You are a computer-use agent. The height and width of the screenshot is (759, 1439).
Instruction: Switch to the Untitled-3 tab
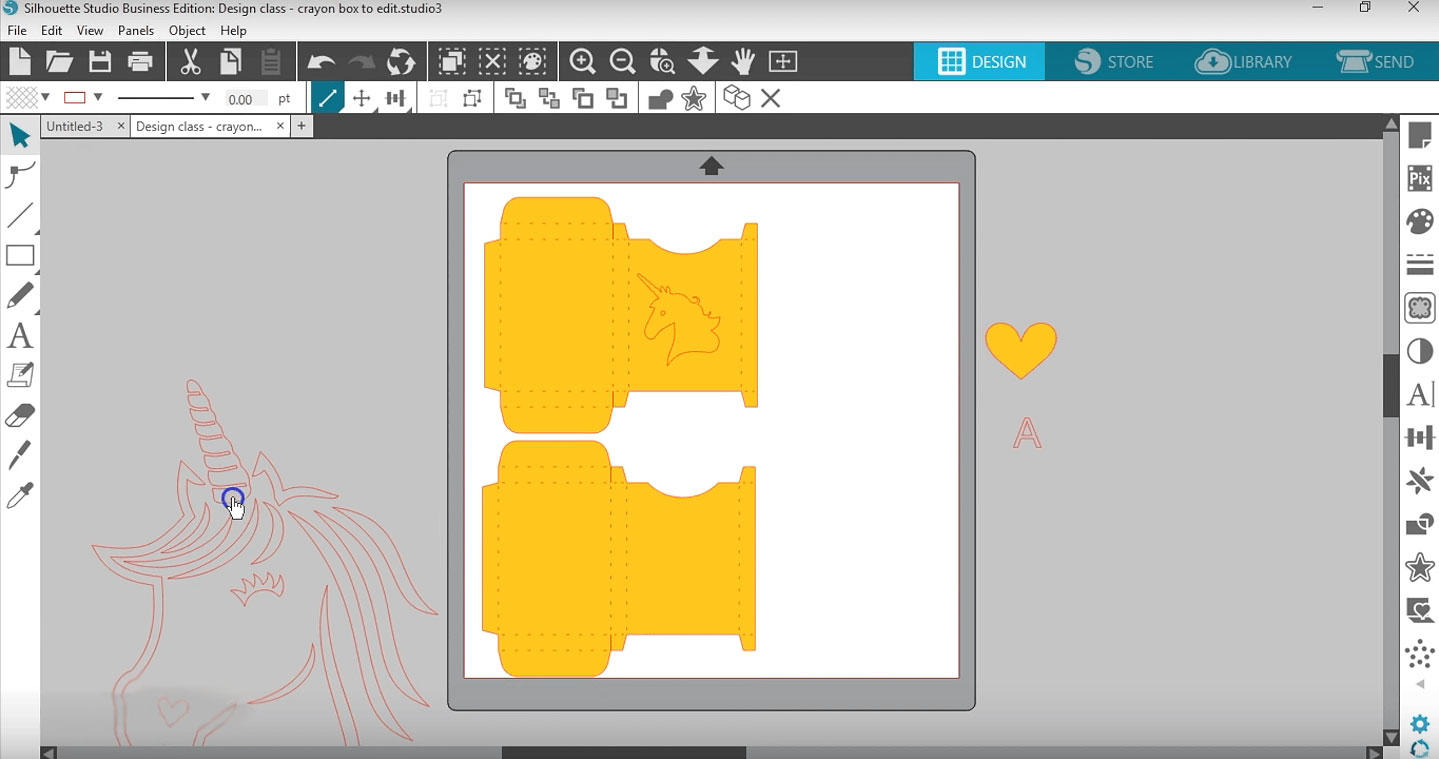[75, 126]
